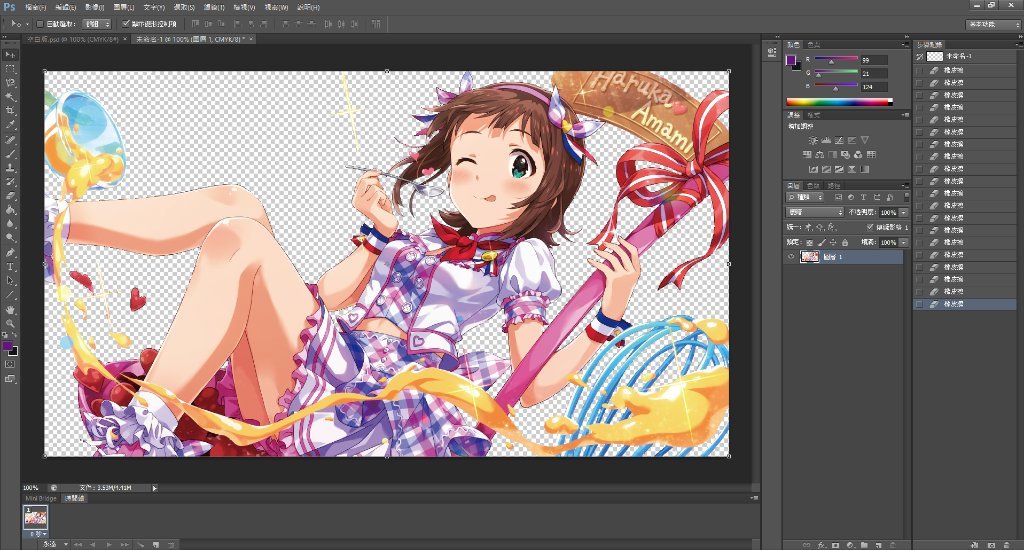
Task: Select the Brush tool
Action: 10,154
